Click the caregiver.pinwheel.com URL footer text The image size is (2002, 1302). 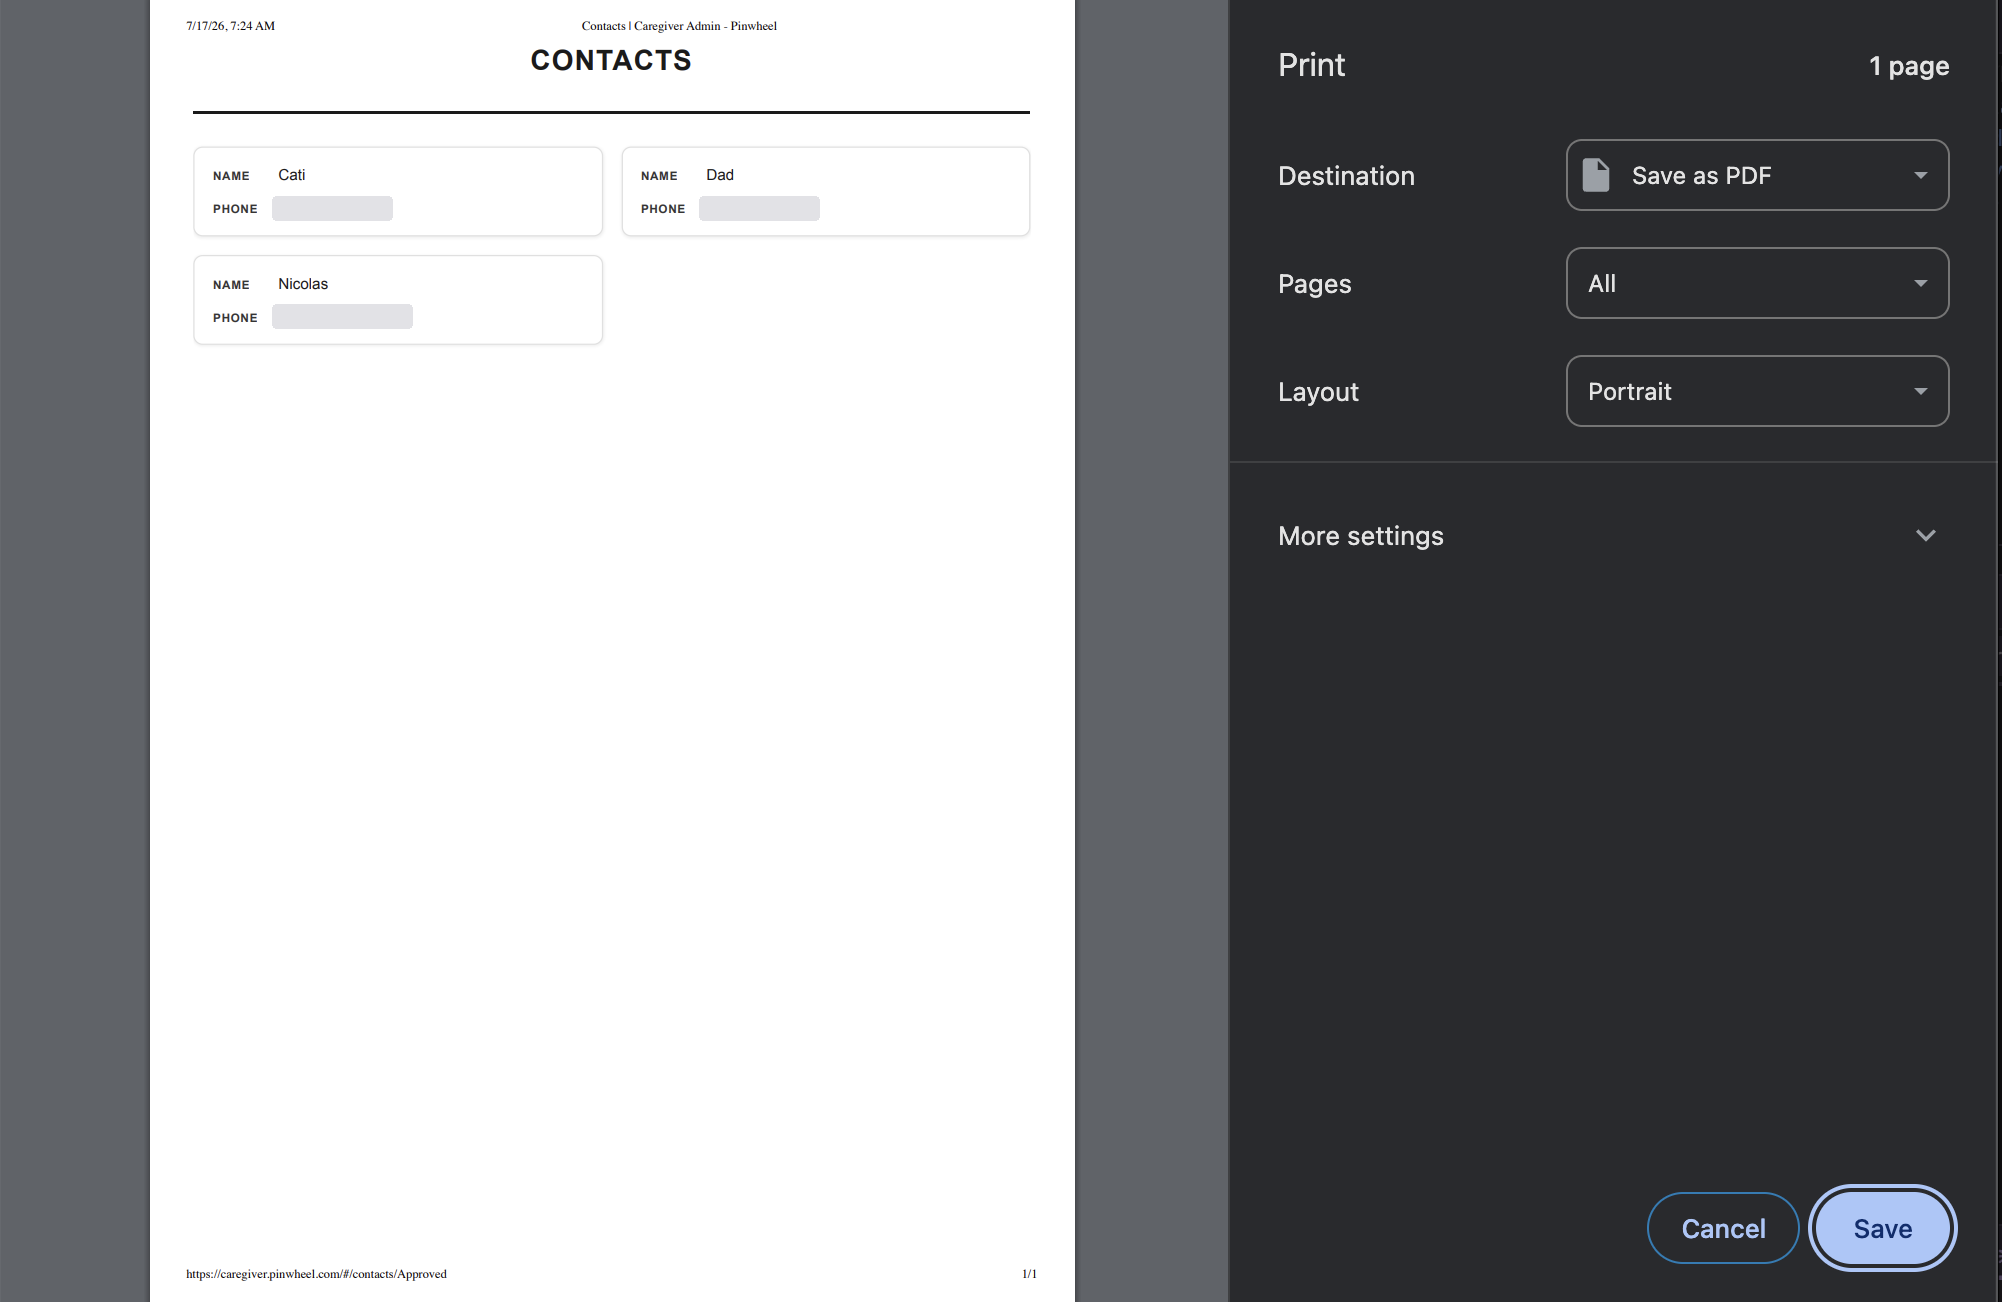pos(316,1274)
